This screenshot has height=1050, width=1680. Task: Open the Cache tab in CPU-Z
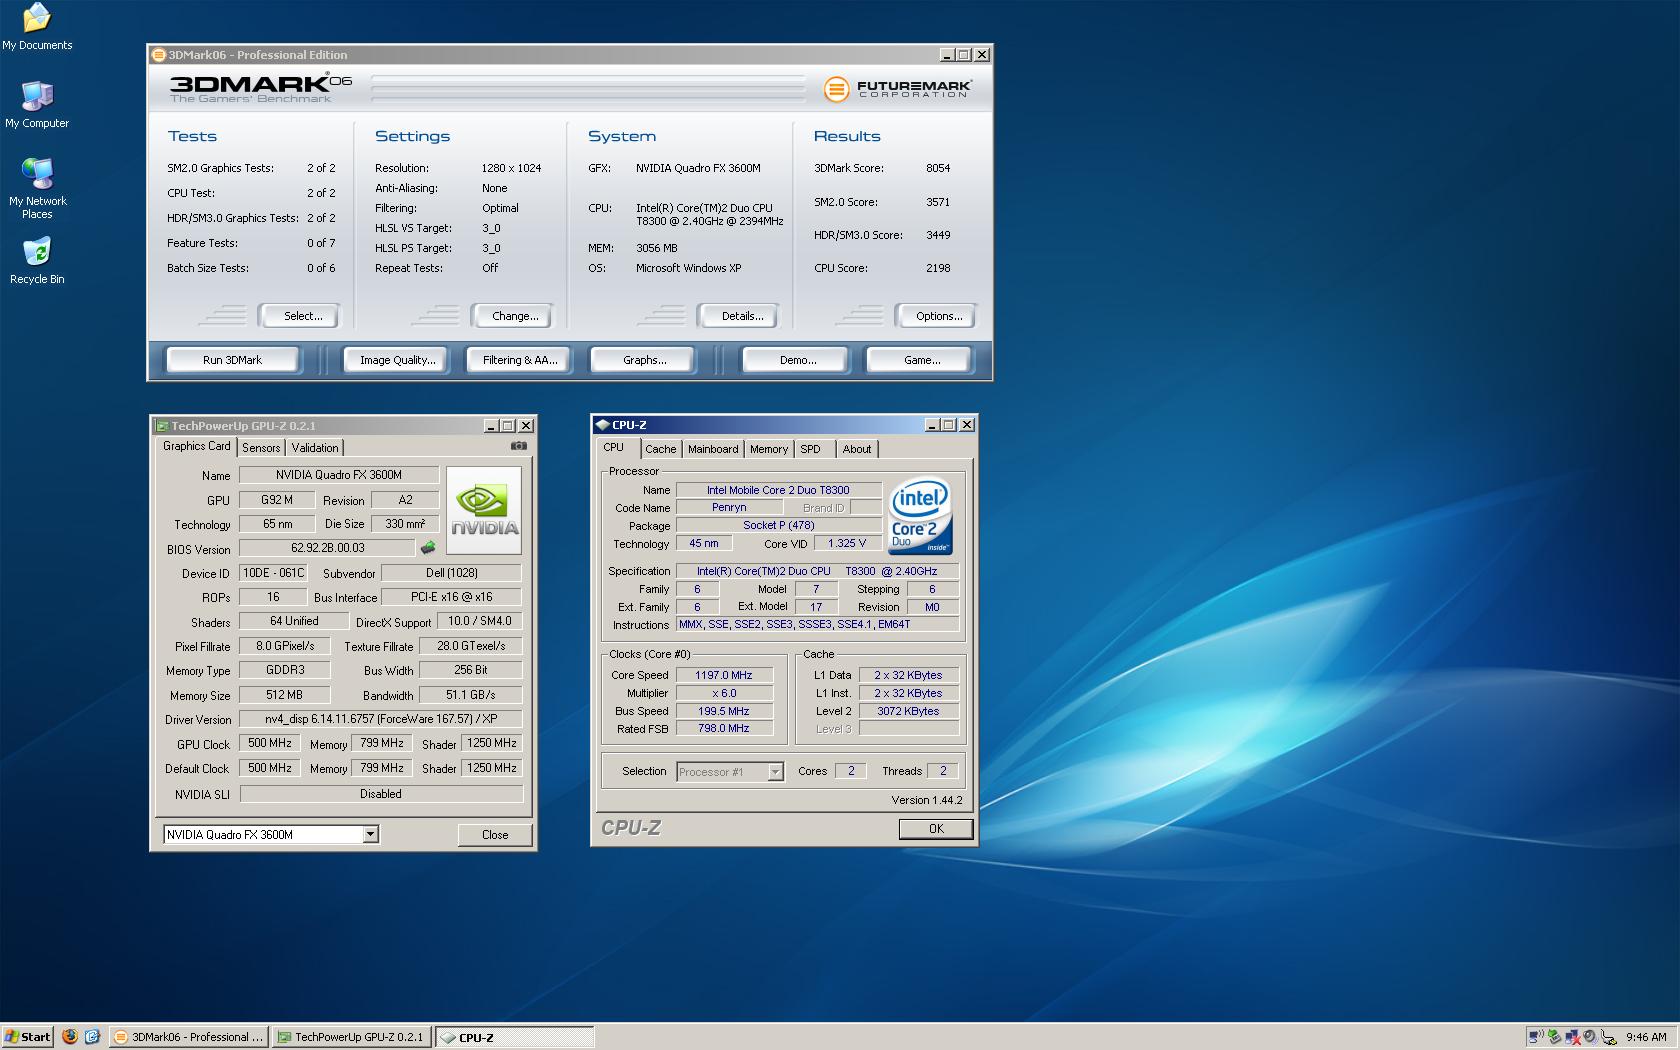[660, 449]
